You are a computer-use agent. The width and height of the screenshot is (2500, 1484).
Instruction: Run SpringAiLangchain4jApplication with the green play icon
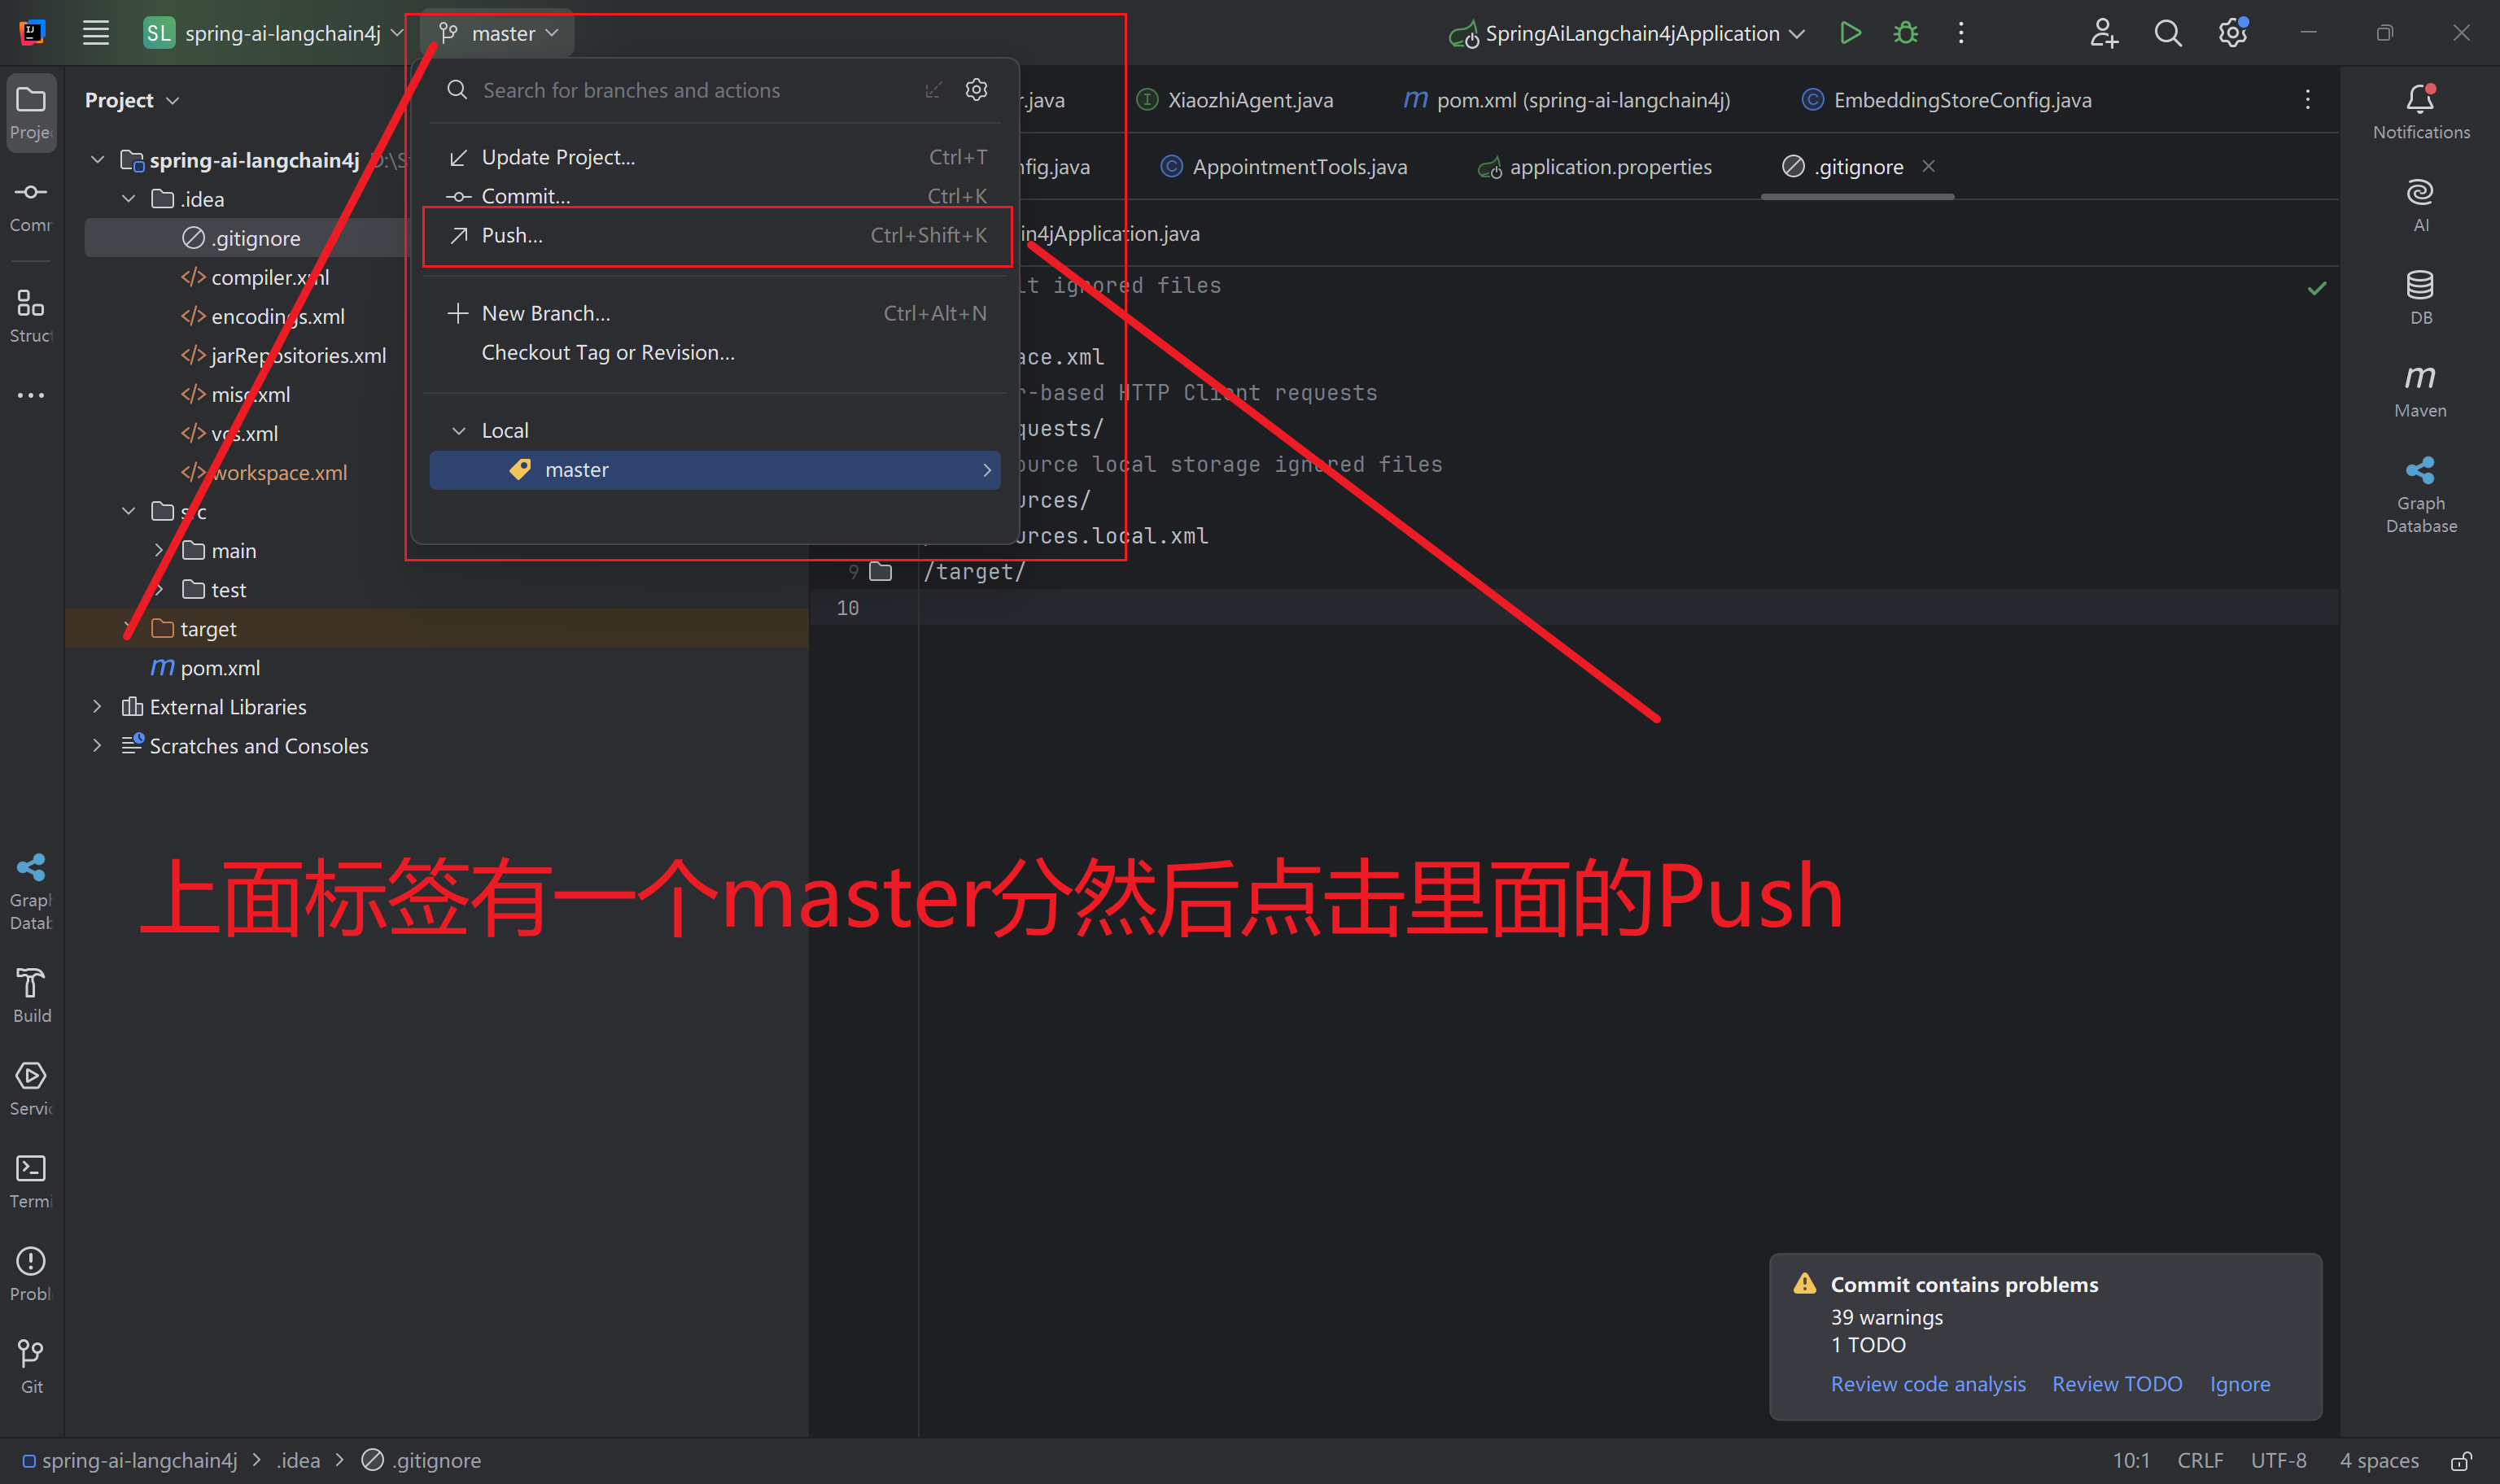[x=1850, y=33]
